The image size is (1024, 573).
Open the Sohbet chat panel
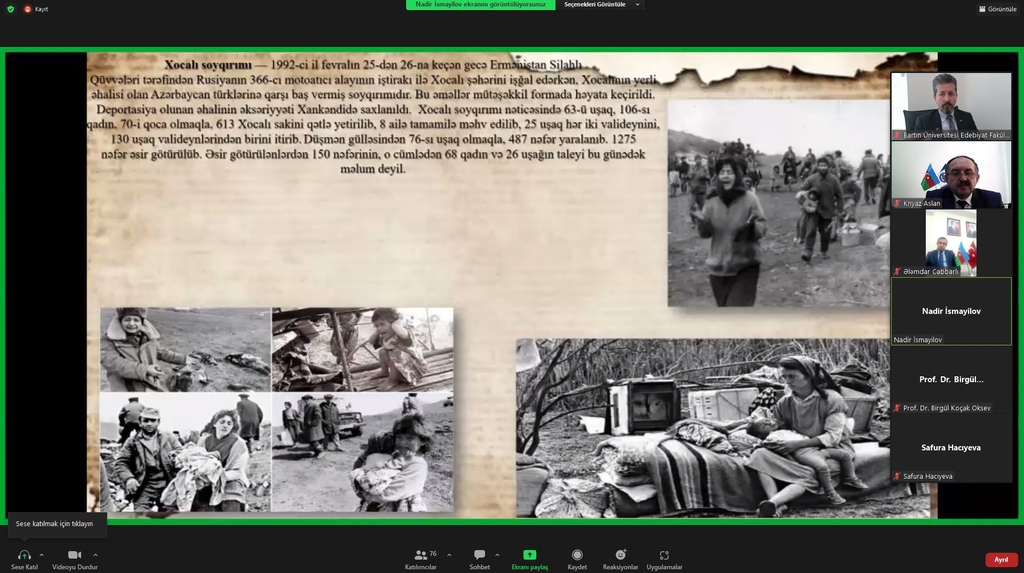point(480,555)
